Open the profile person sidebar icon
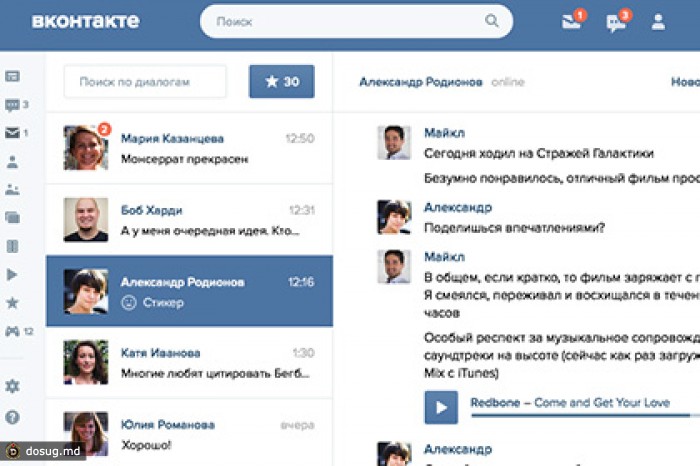 [12, 162]
